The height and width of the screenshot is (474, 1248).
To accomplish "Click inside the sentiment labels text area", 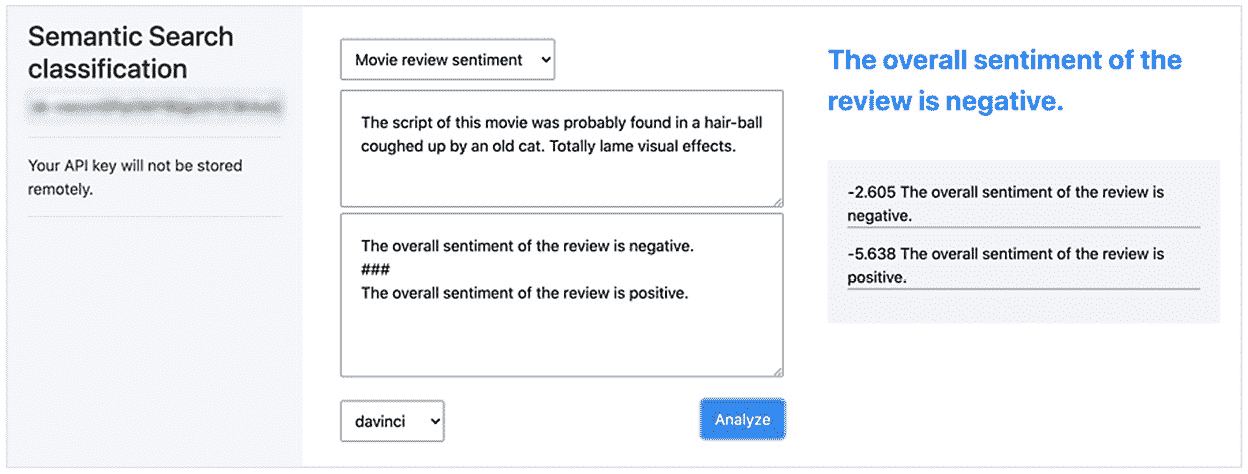I will 562,294.
